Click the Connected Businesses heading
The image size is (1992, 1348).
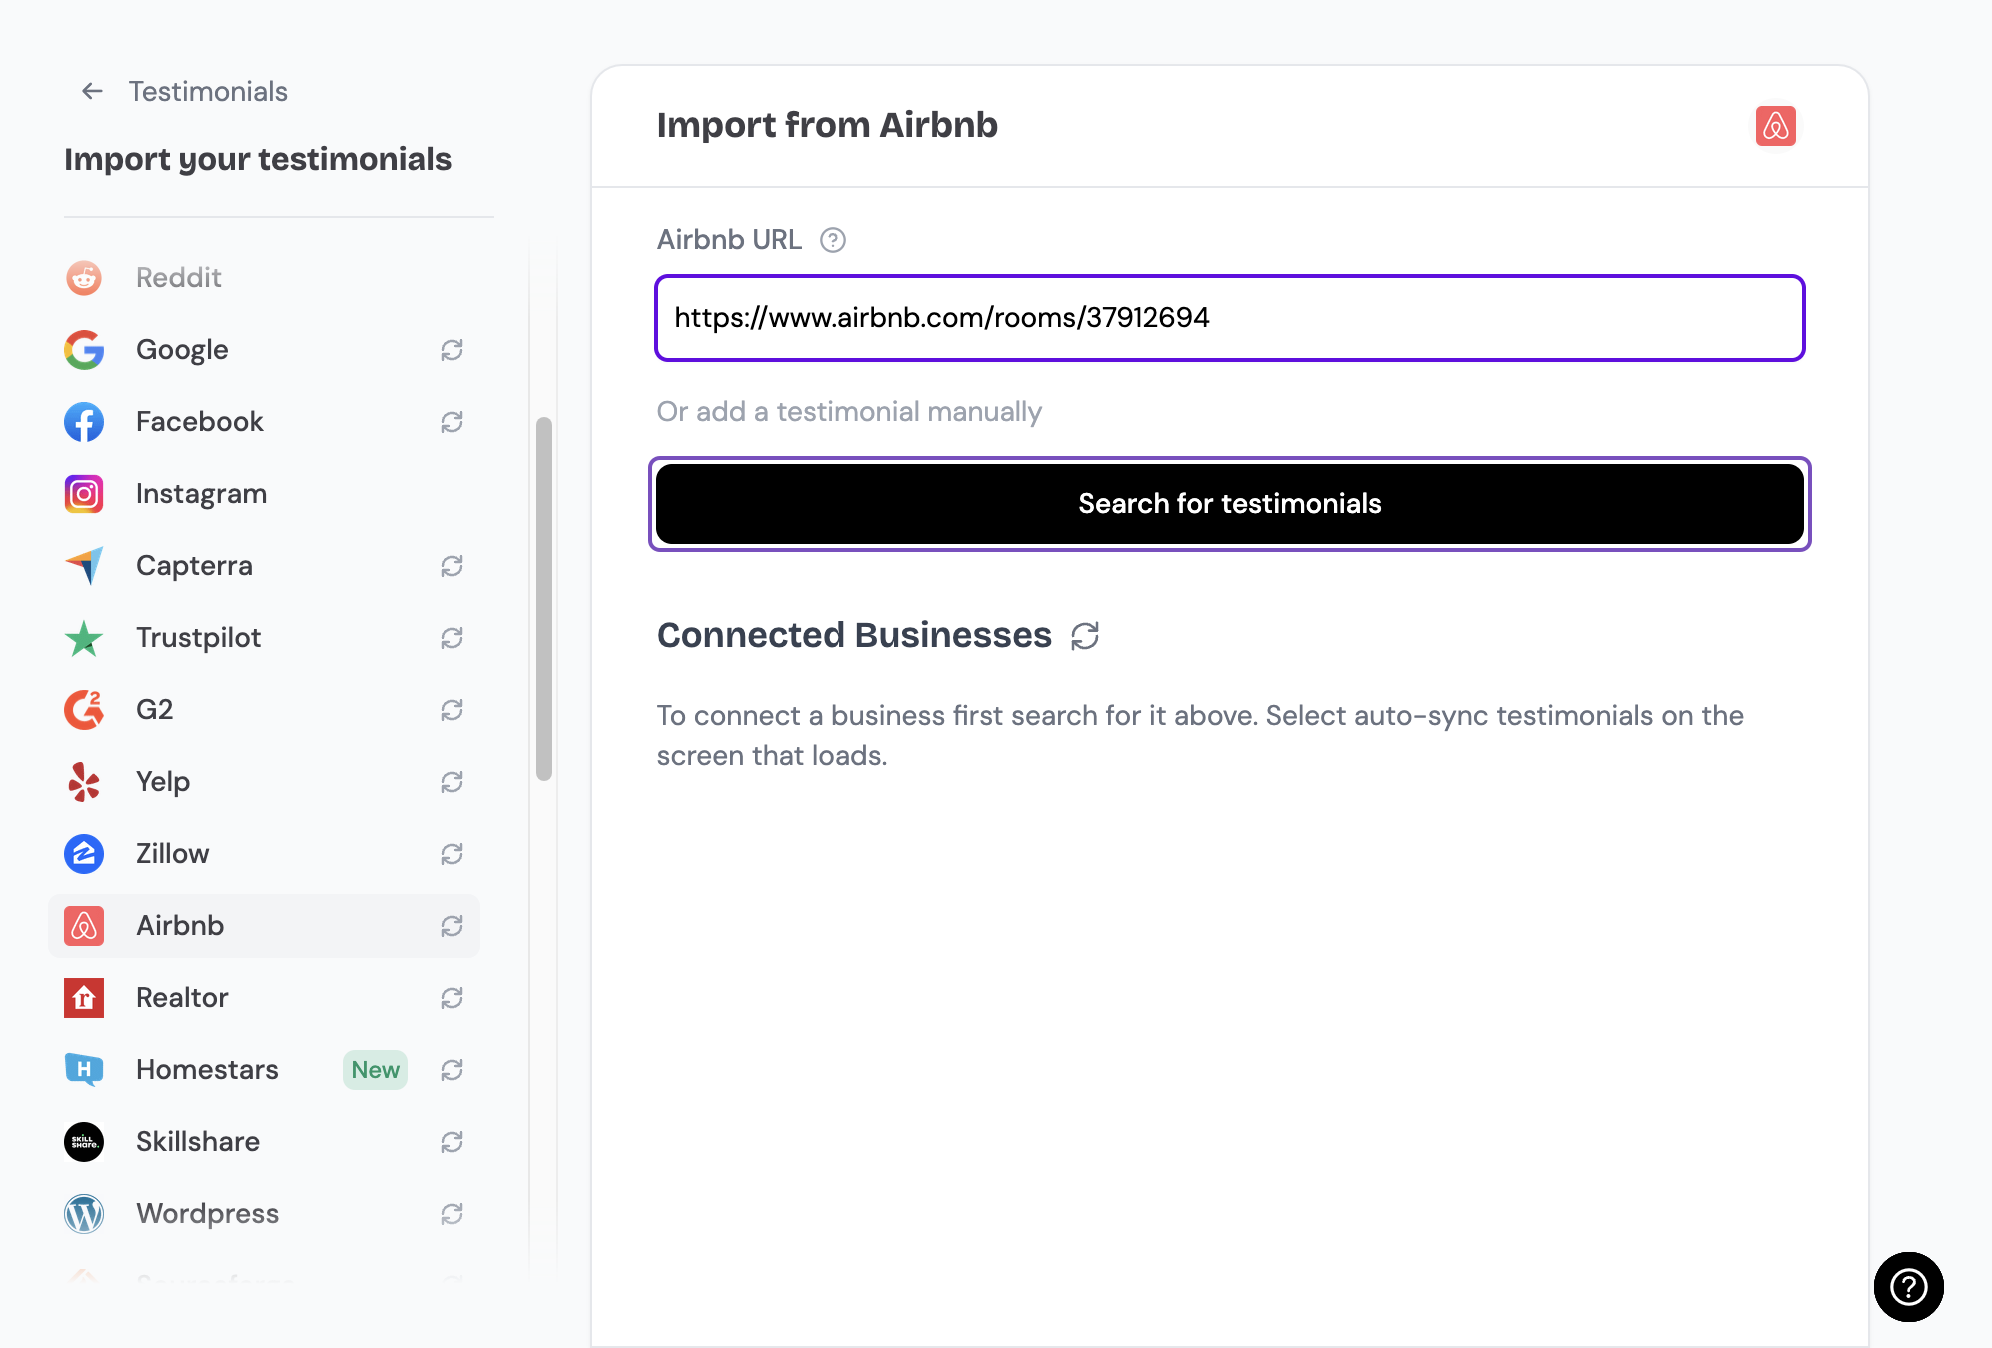tap(854, 635)
